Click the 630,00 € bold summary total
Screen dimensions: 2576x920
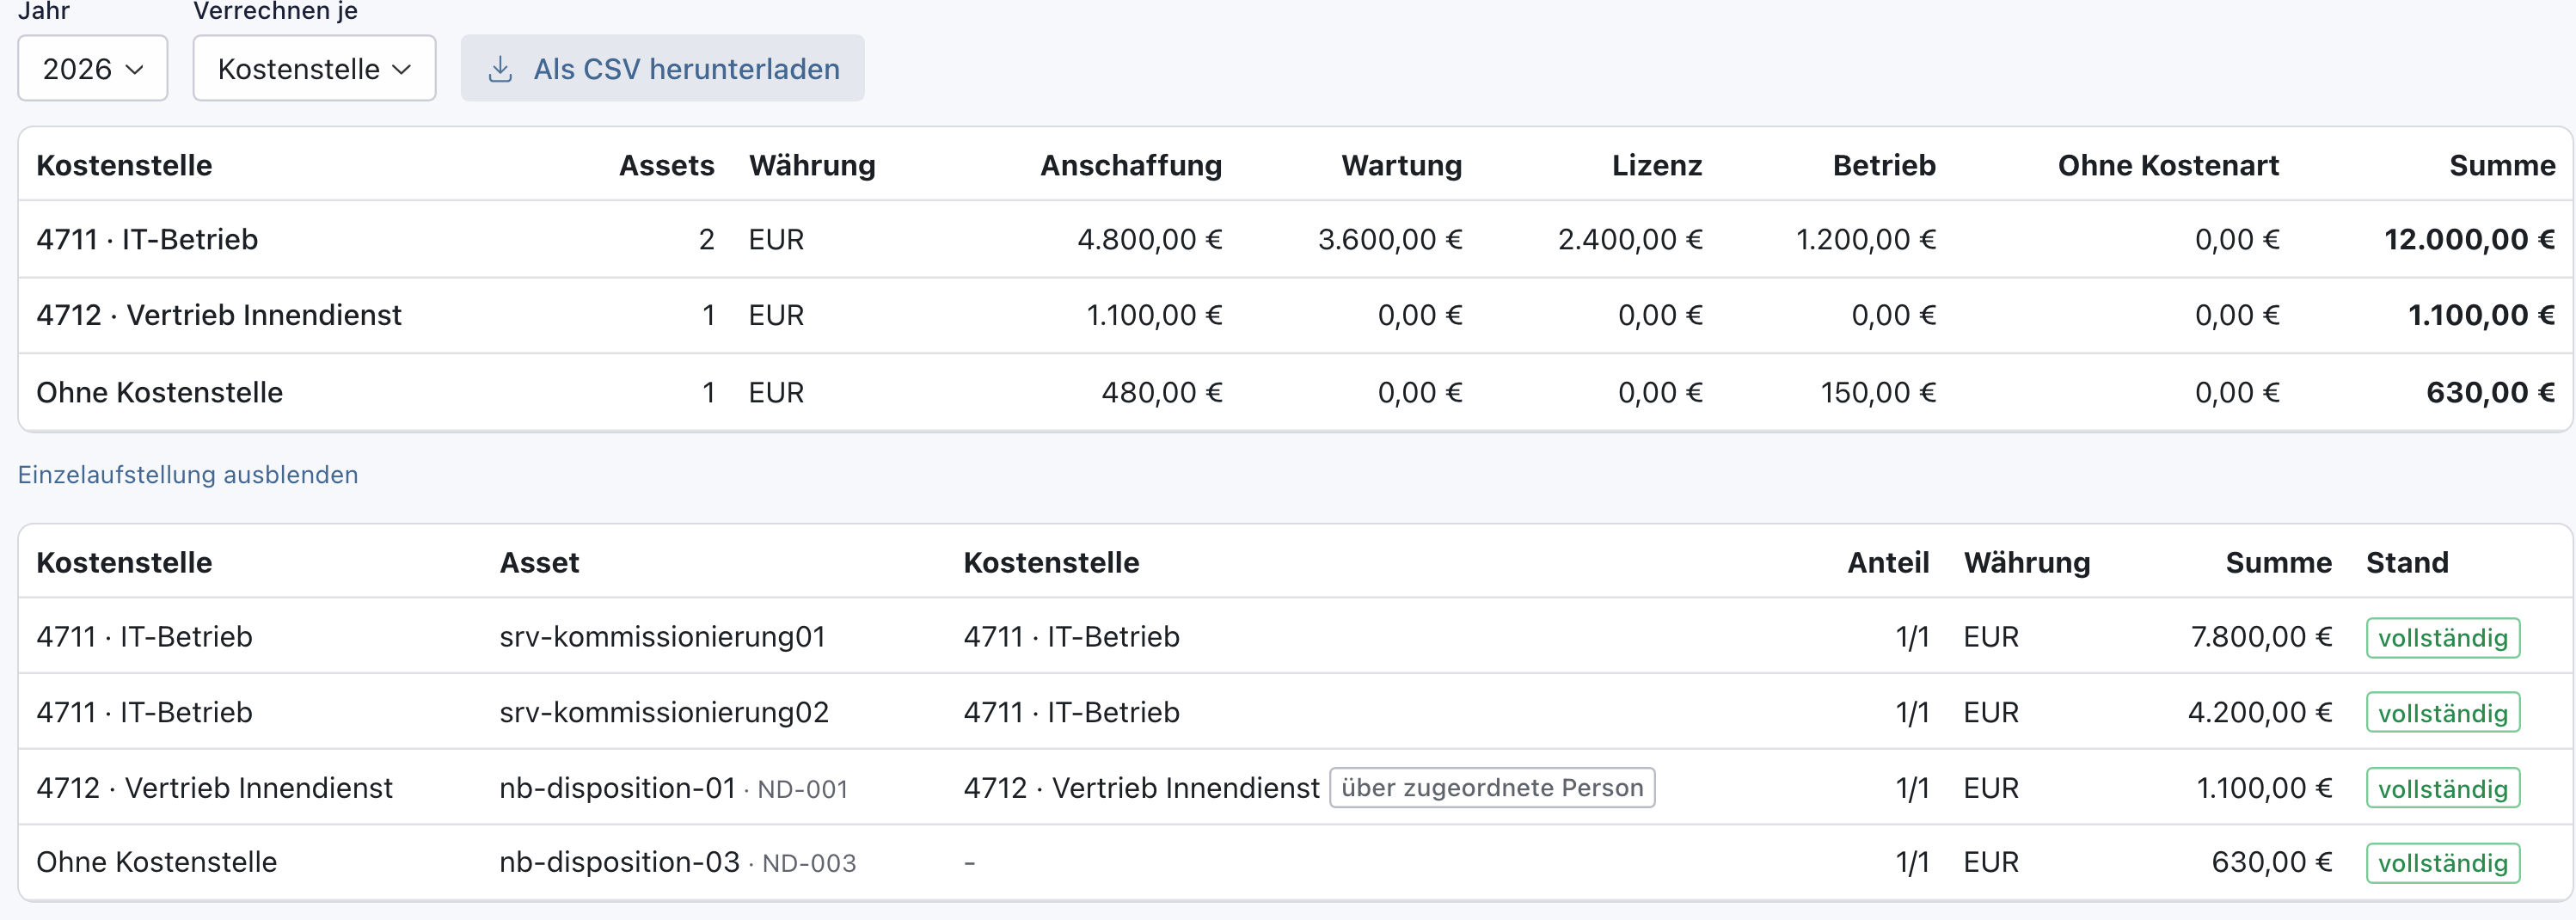pos(2490,392)
